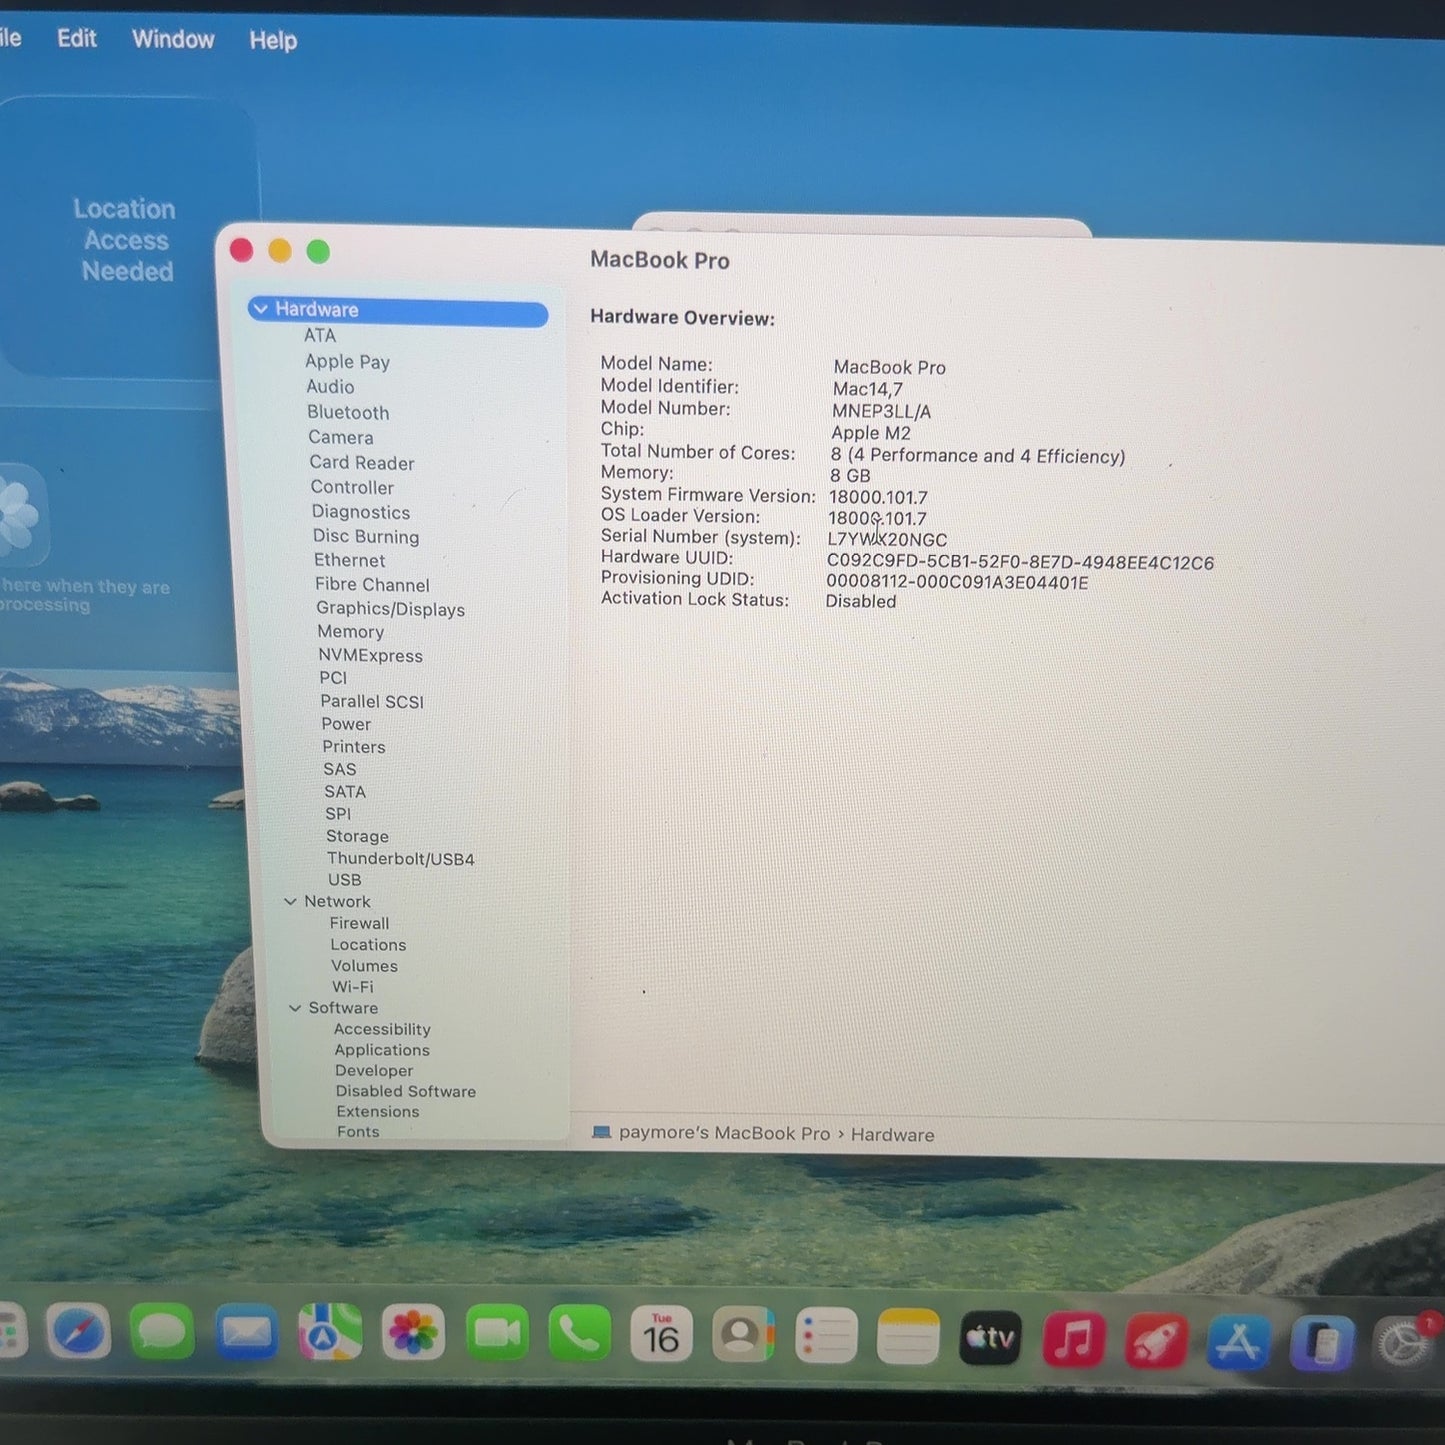Image resolution: width=1445 pixels, height=1445 pixels.
Task: Show installed Applications list
Action: (x=382, y=1050)
